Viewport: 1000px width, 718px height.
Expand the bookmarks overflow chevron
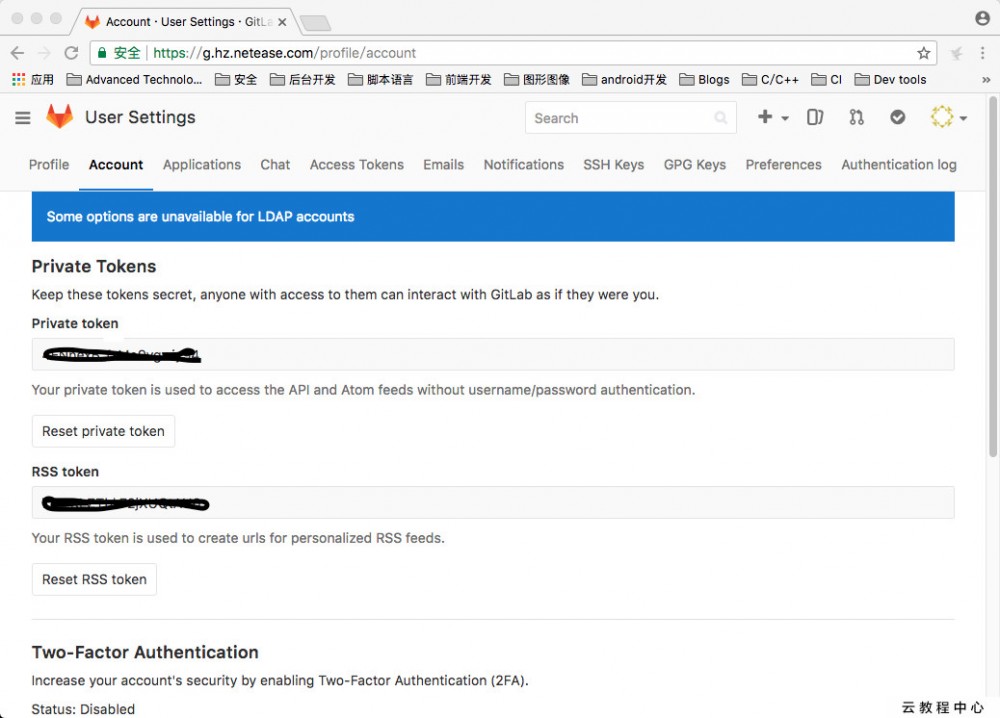point(985,79)
